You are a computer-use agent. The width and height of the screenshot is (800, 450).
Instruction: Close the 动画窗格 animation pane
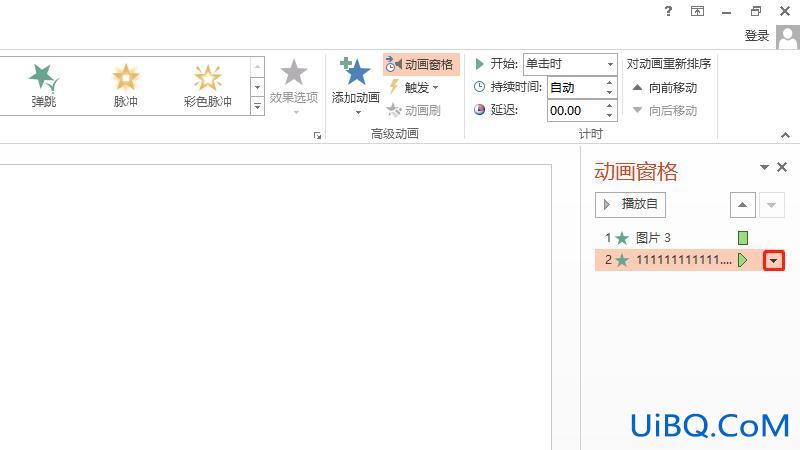click(782, 167)
